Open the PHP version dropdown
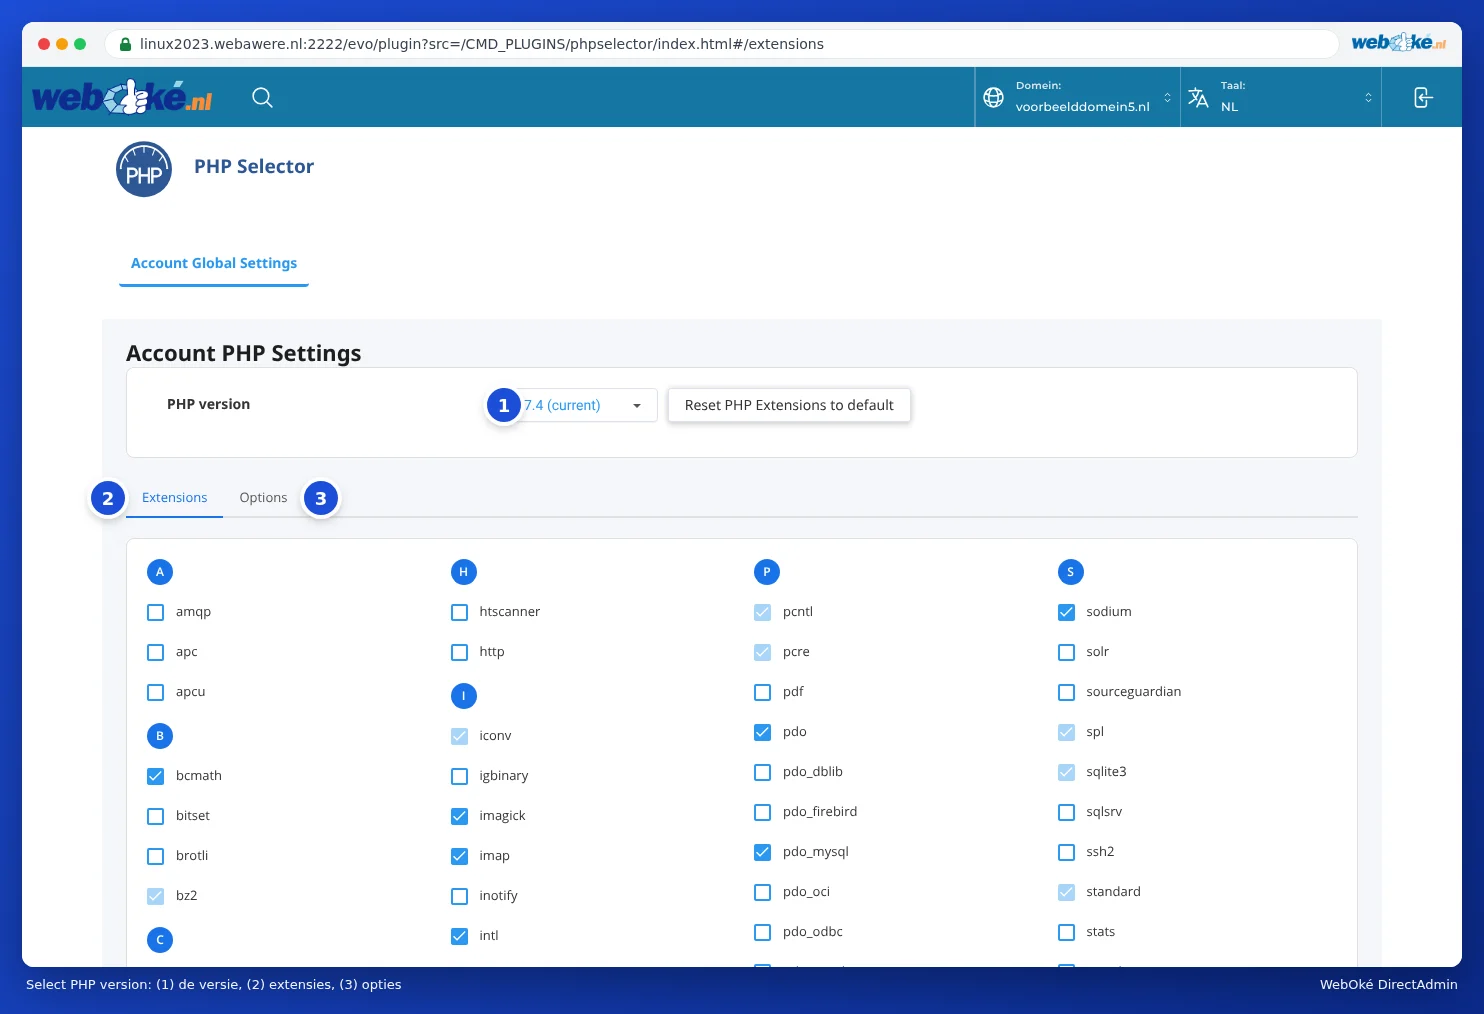 tap(582, 405)
